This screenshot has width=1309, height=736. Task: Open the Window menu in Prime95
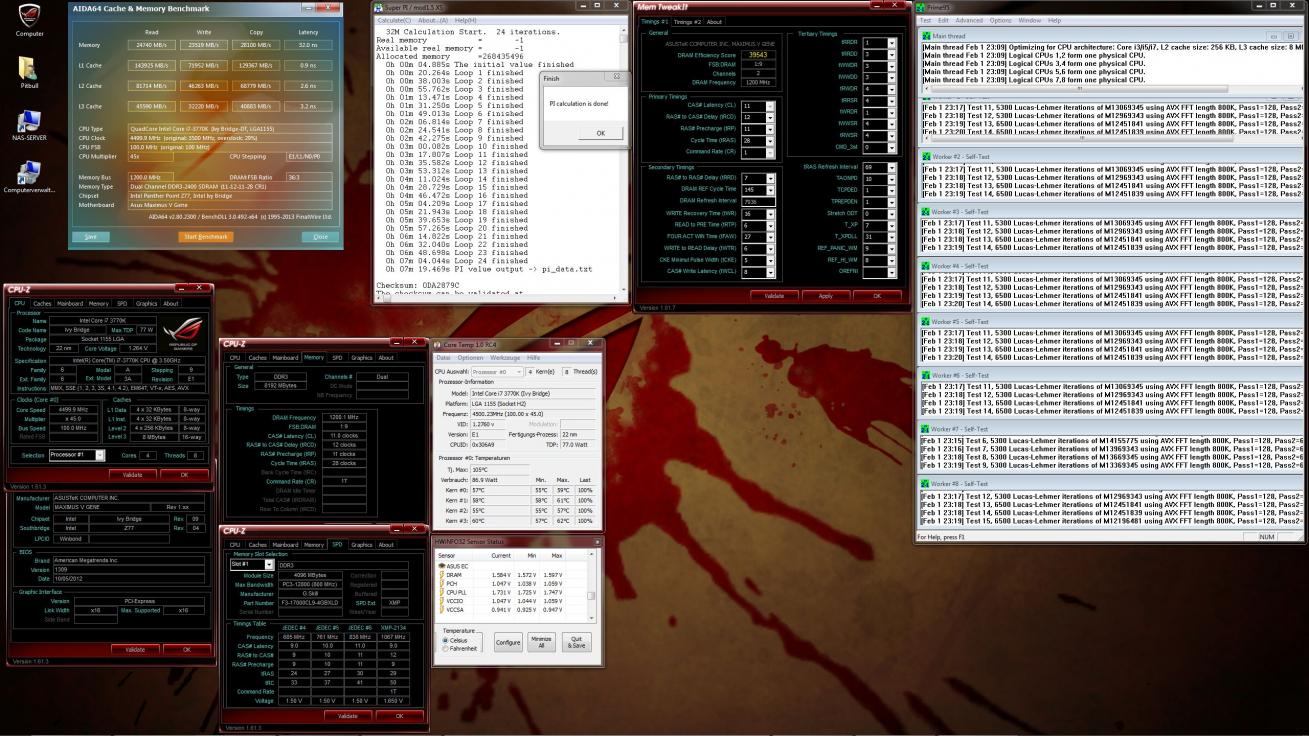pos(1030,20)
